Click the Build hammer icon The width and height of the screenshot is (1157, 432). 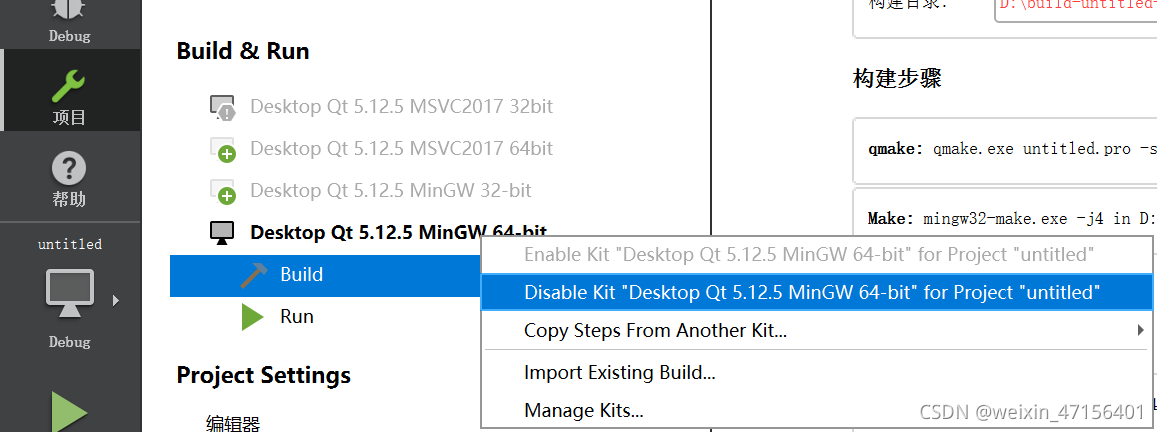[x=255, y=275]
